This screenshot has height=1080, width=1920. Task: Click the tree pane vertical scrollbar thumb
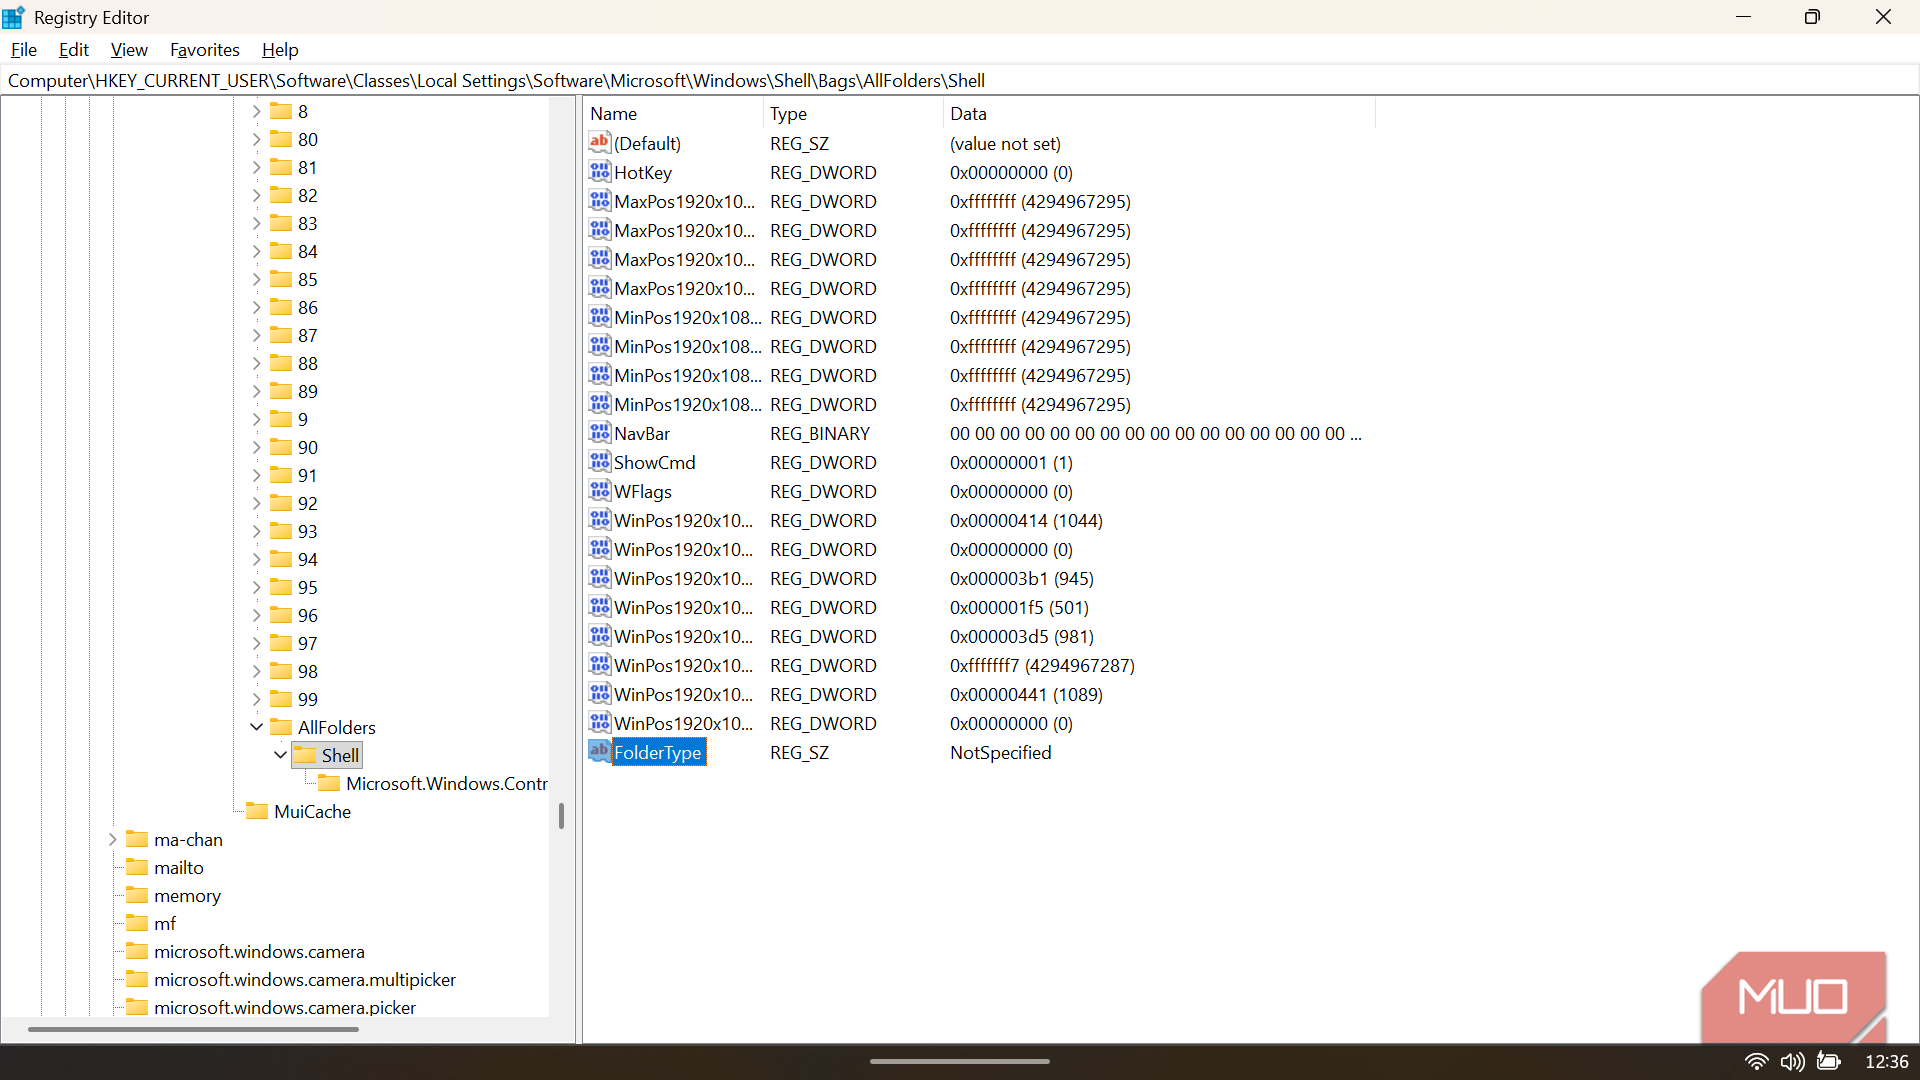(561, 816)
